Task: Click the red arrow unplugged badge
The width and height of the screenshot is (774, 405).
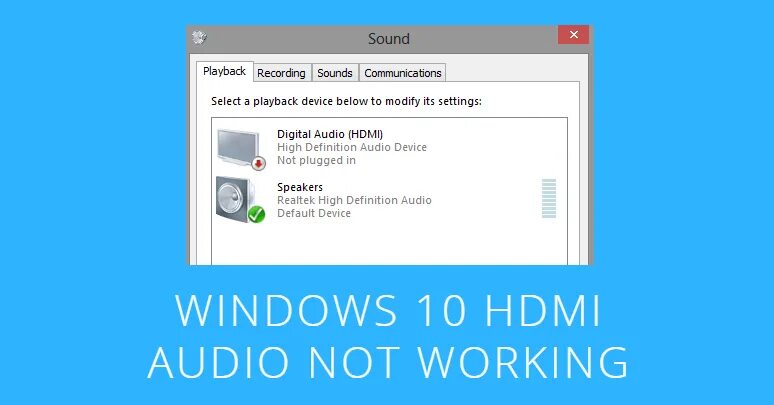Action: 258,163
